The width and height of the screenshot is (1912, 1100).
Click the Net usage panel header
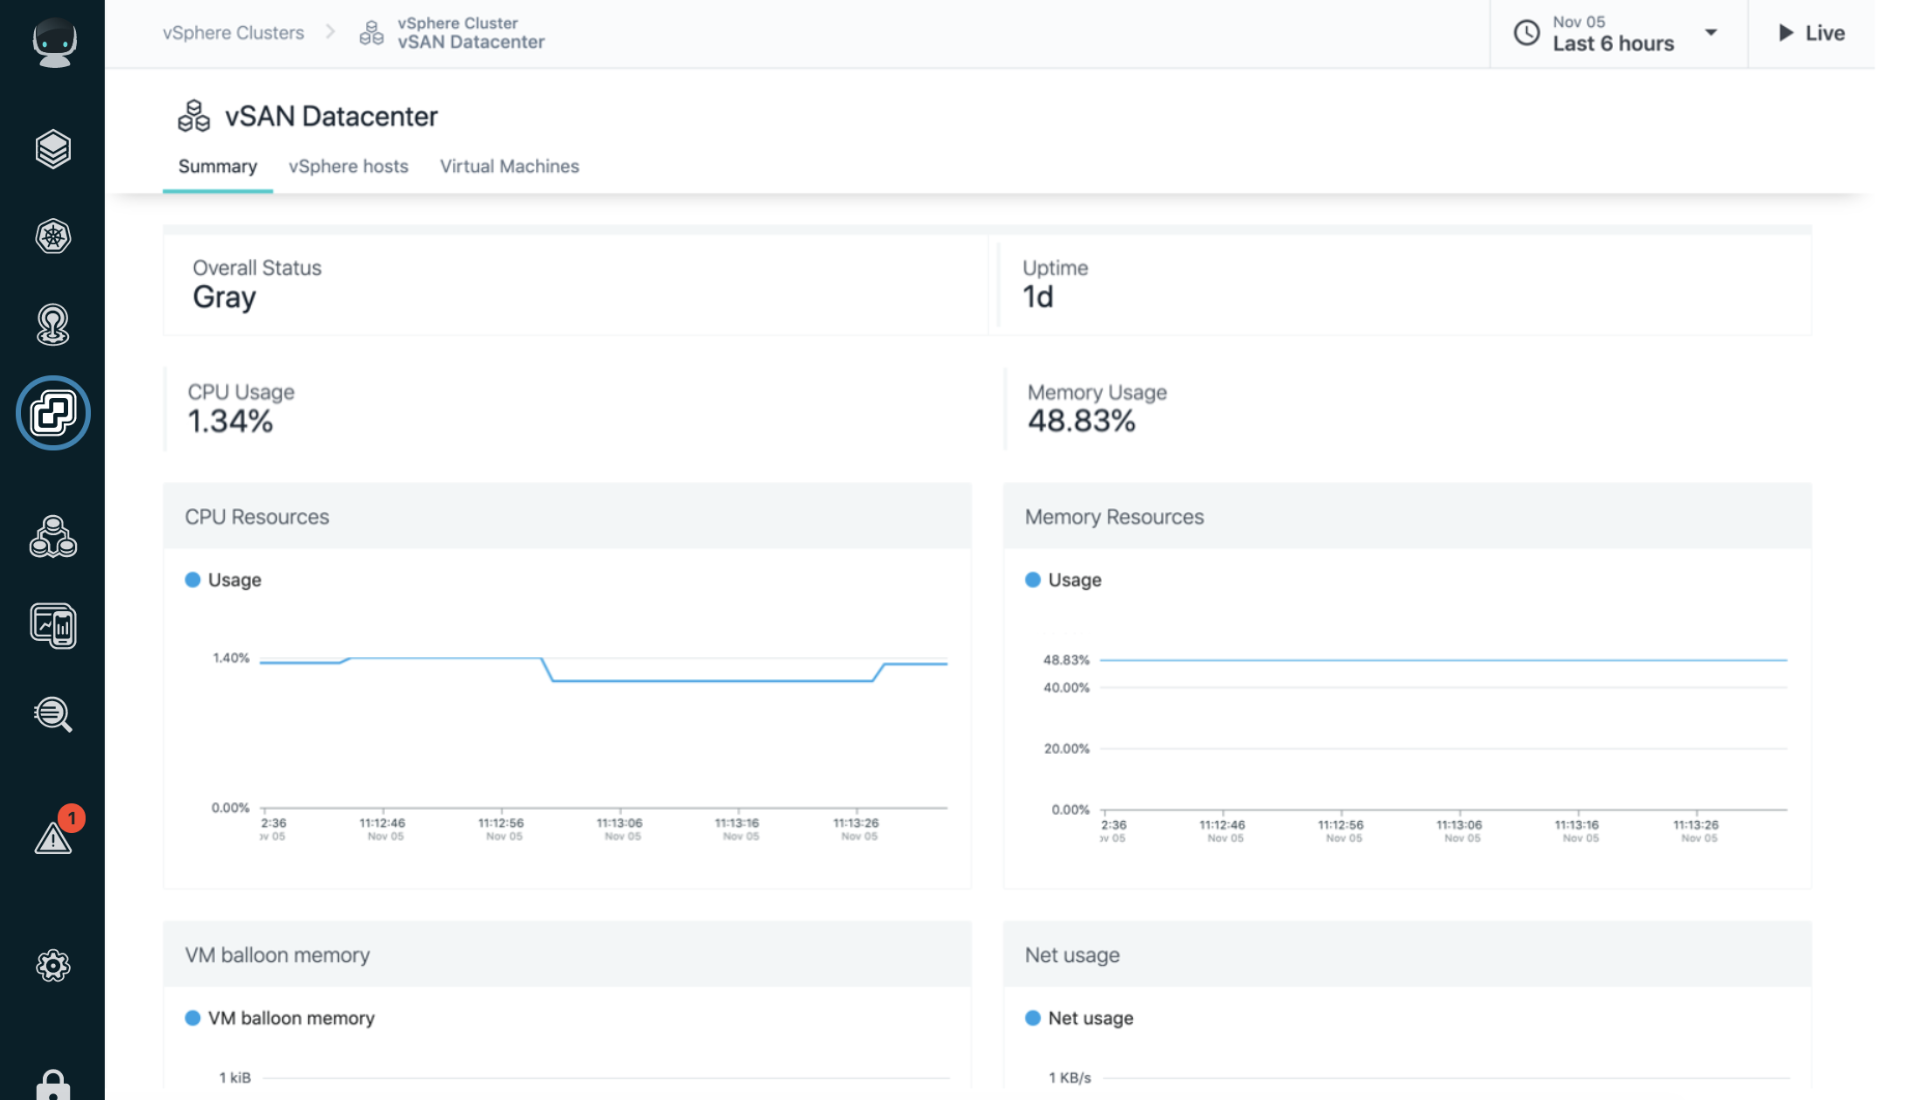1407,954
